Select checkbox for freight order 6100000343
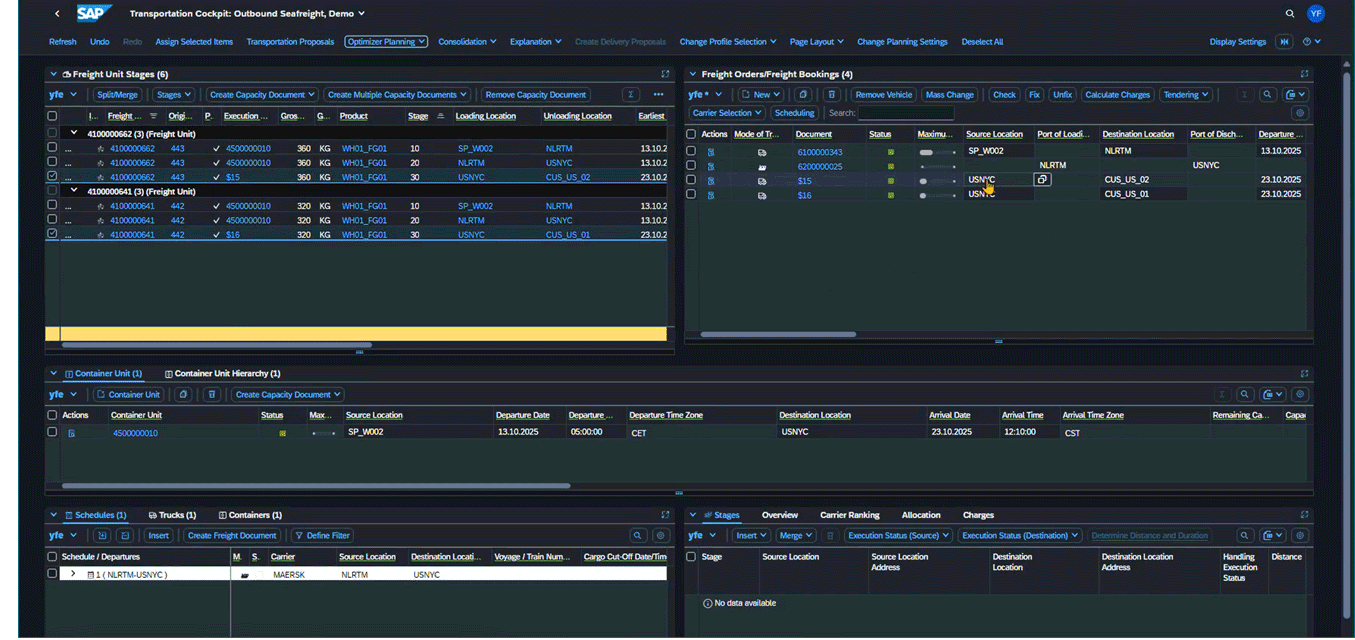The image size is (1355, 640). 691,151
